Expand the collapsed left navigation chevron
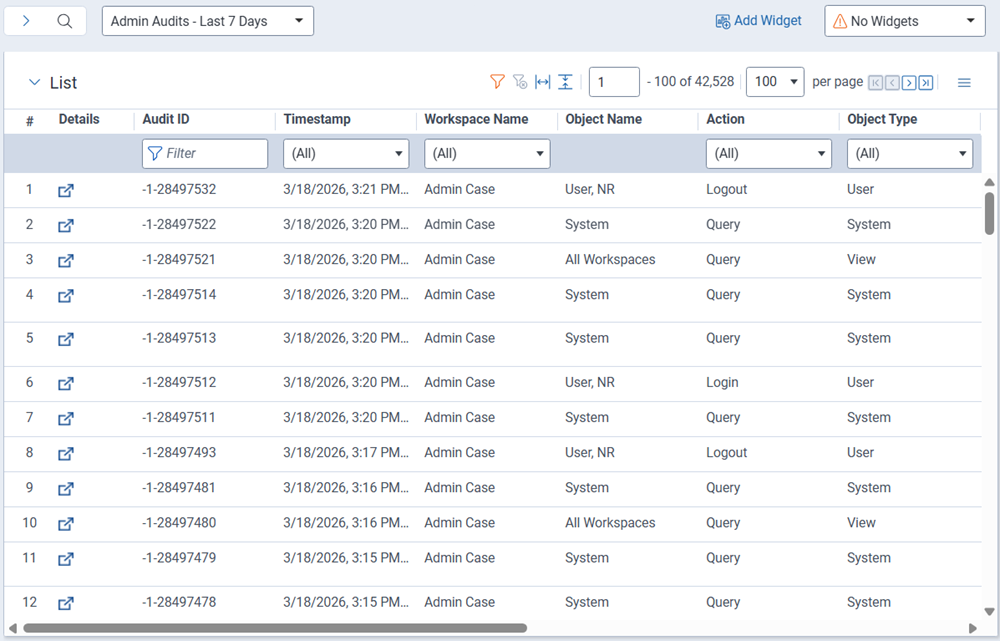 [26, 20]
